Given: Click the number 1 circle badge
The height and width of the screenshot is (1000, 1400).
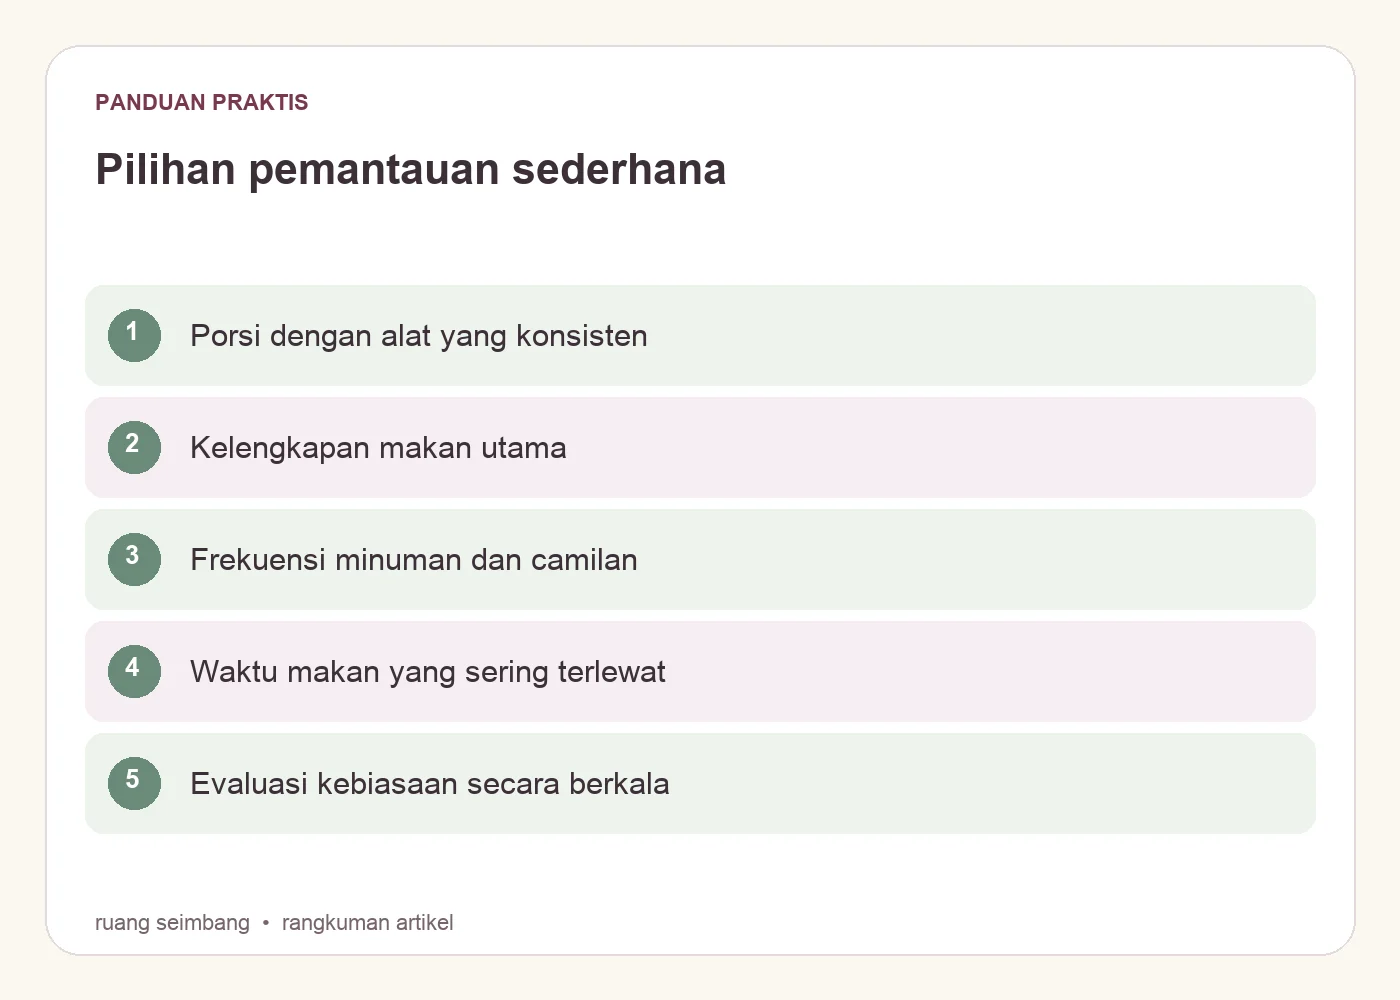Looking at the screenshot, I should click(134, 335).
